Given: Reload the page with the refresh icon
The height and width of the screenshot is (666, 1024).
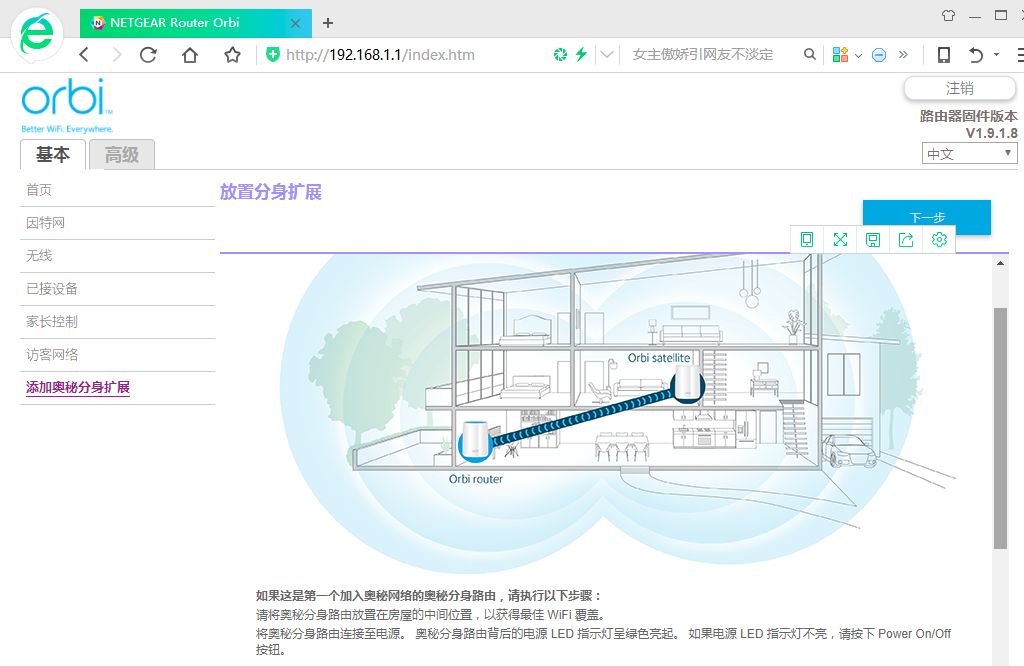Looking at the screenshot, I should coord(149,55).
